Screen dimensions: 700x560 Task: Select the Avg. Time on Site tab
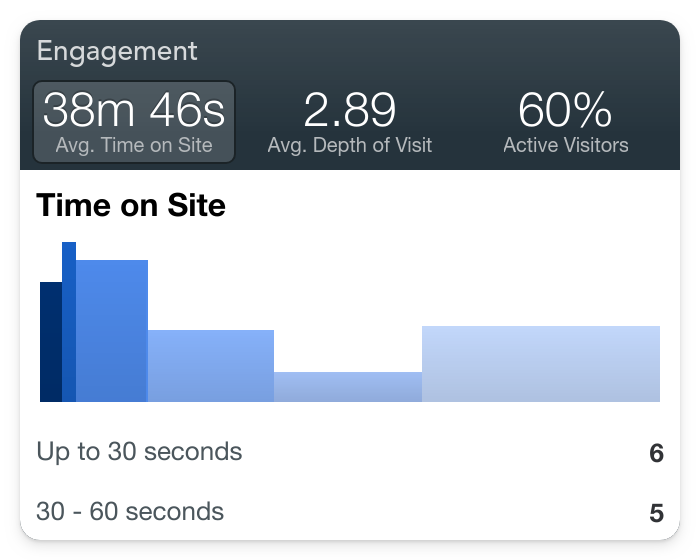tap(134, 122)
